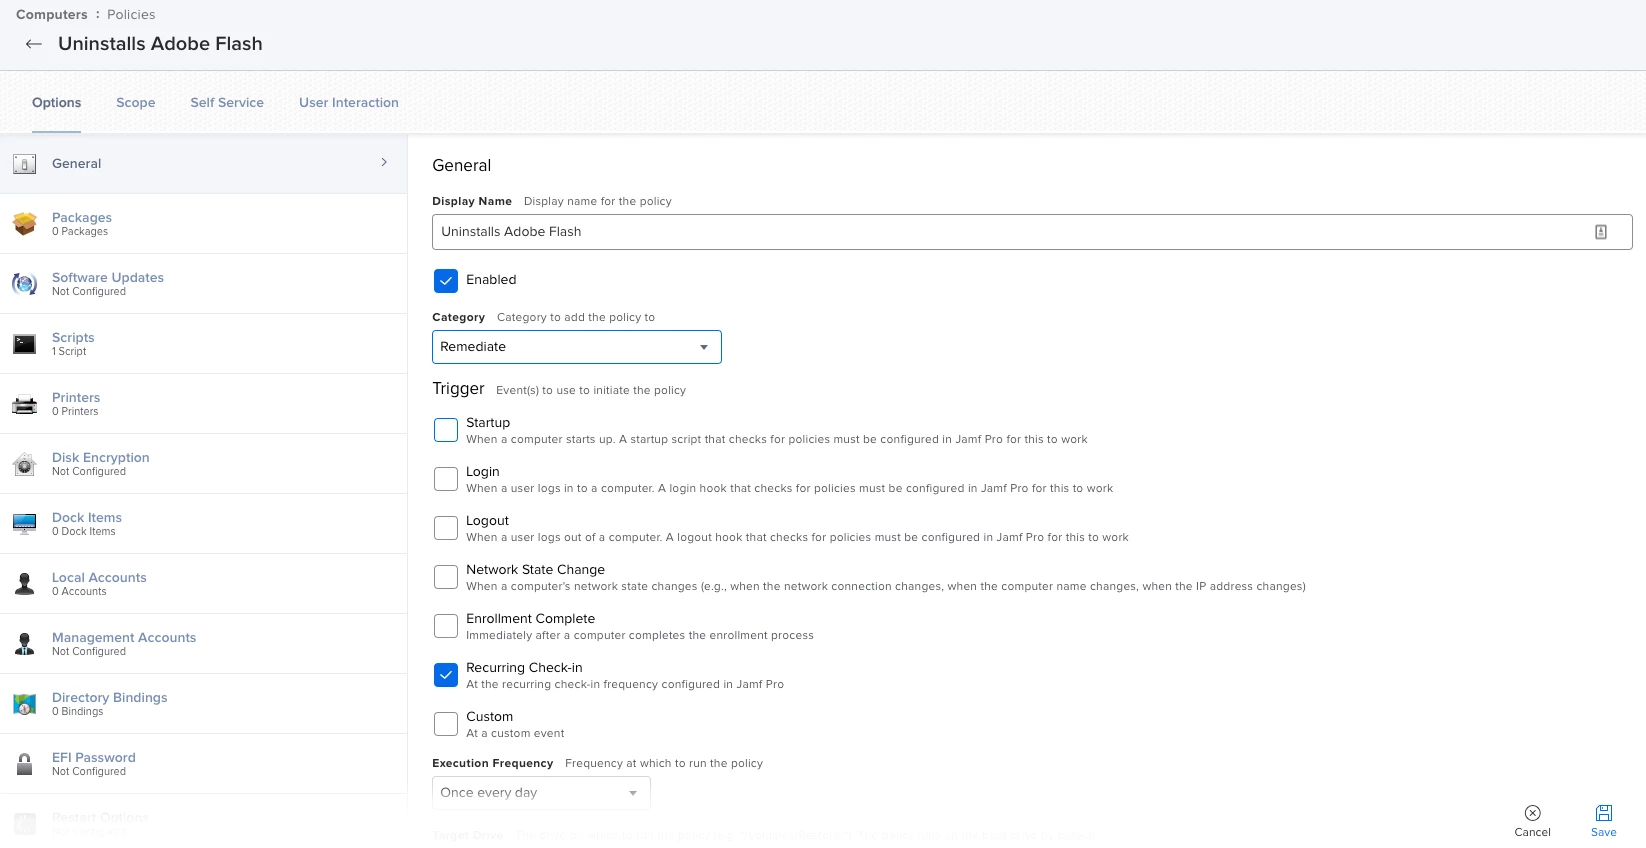Click the Save floppy disk icon

[x=1604, y=813]
